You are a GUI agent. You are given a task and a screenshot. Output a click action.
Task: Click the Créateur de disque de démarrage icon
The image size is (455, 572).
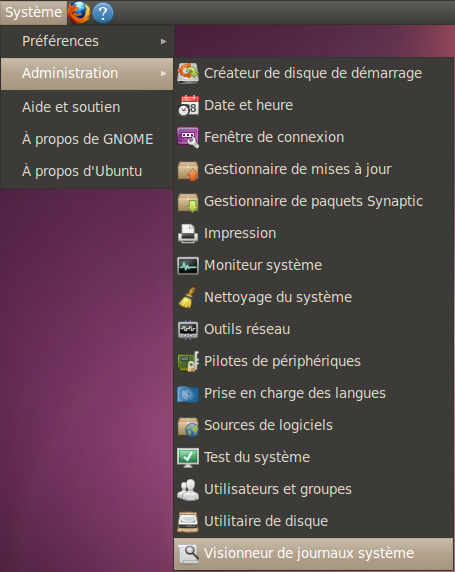(188, 73)
